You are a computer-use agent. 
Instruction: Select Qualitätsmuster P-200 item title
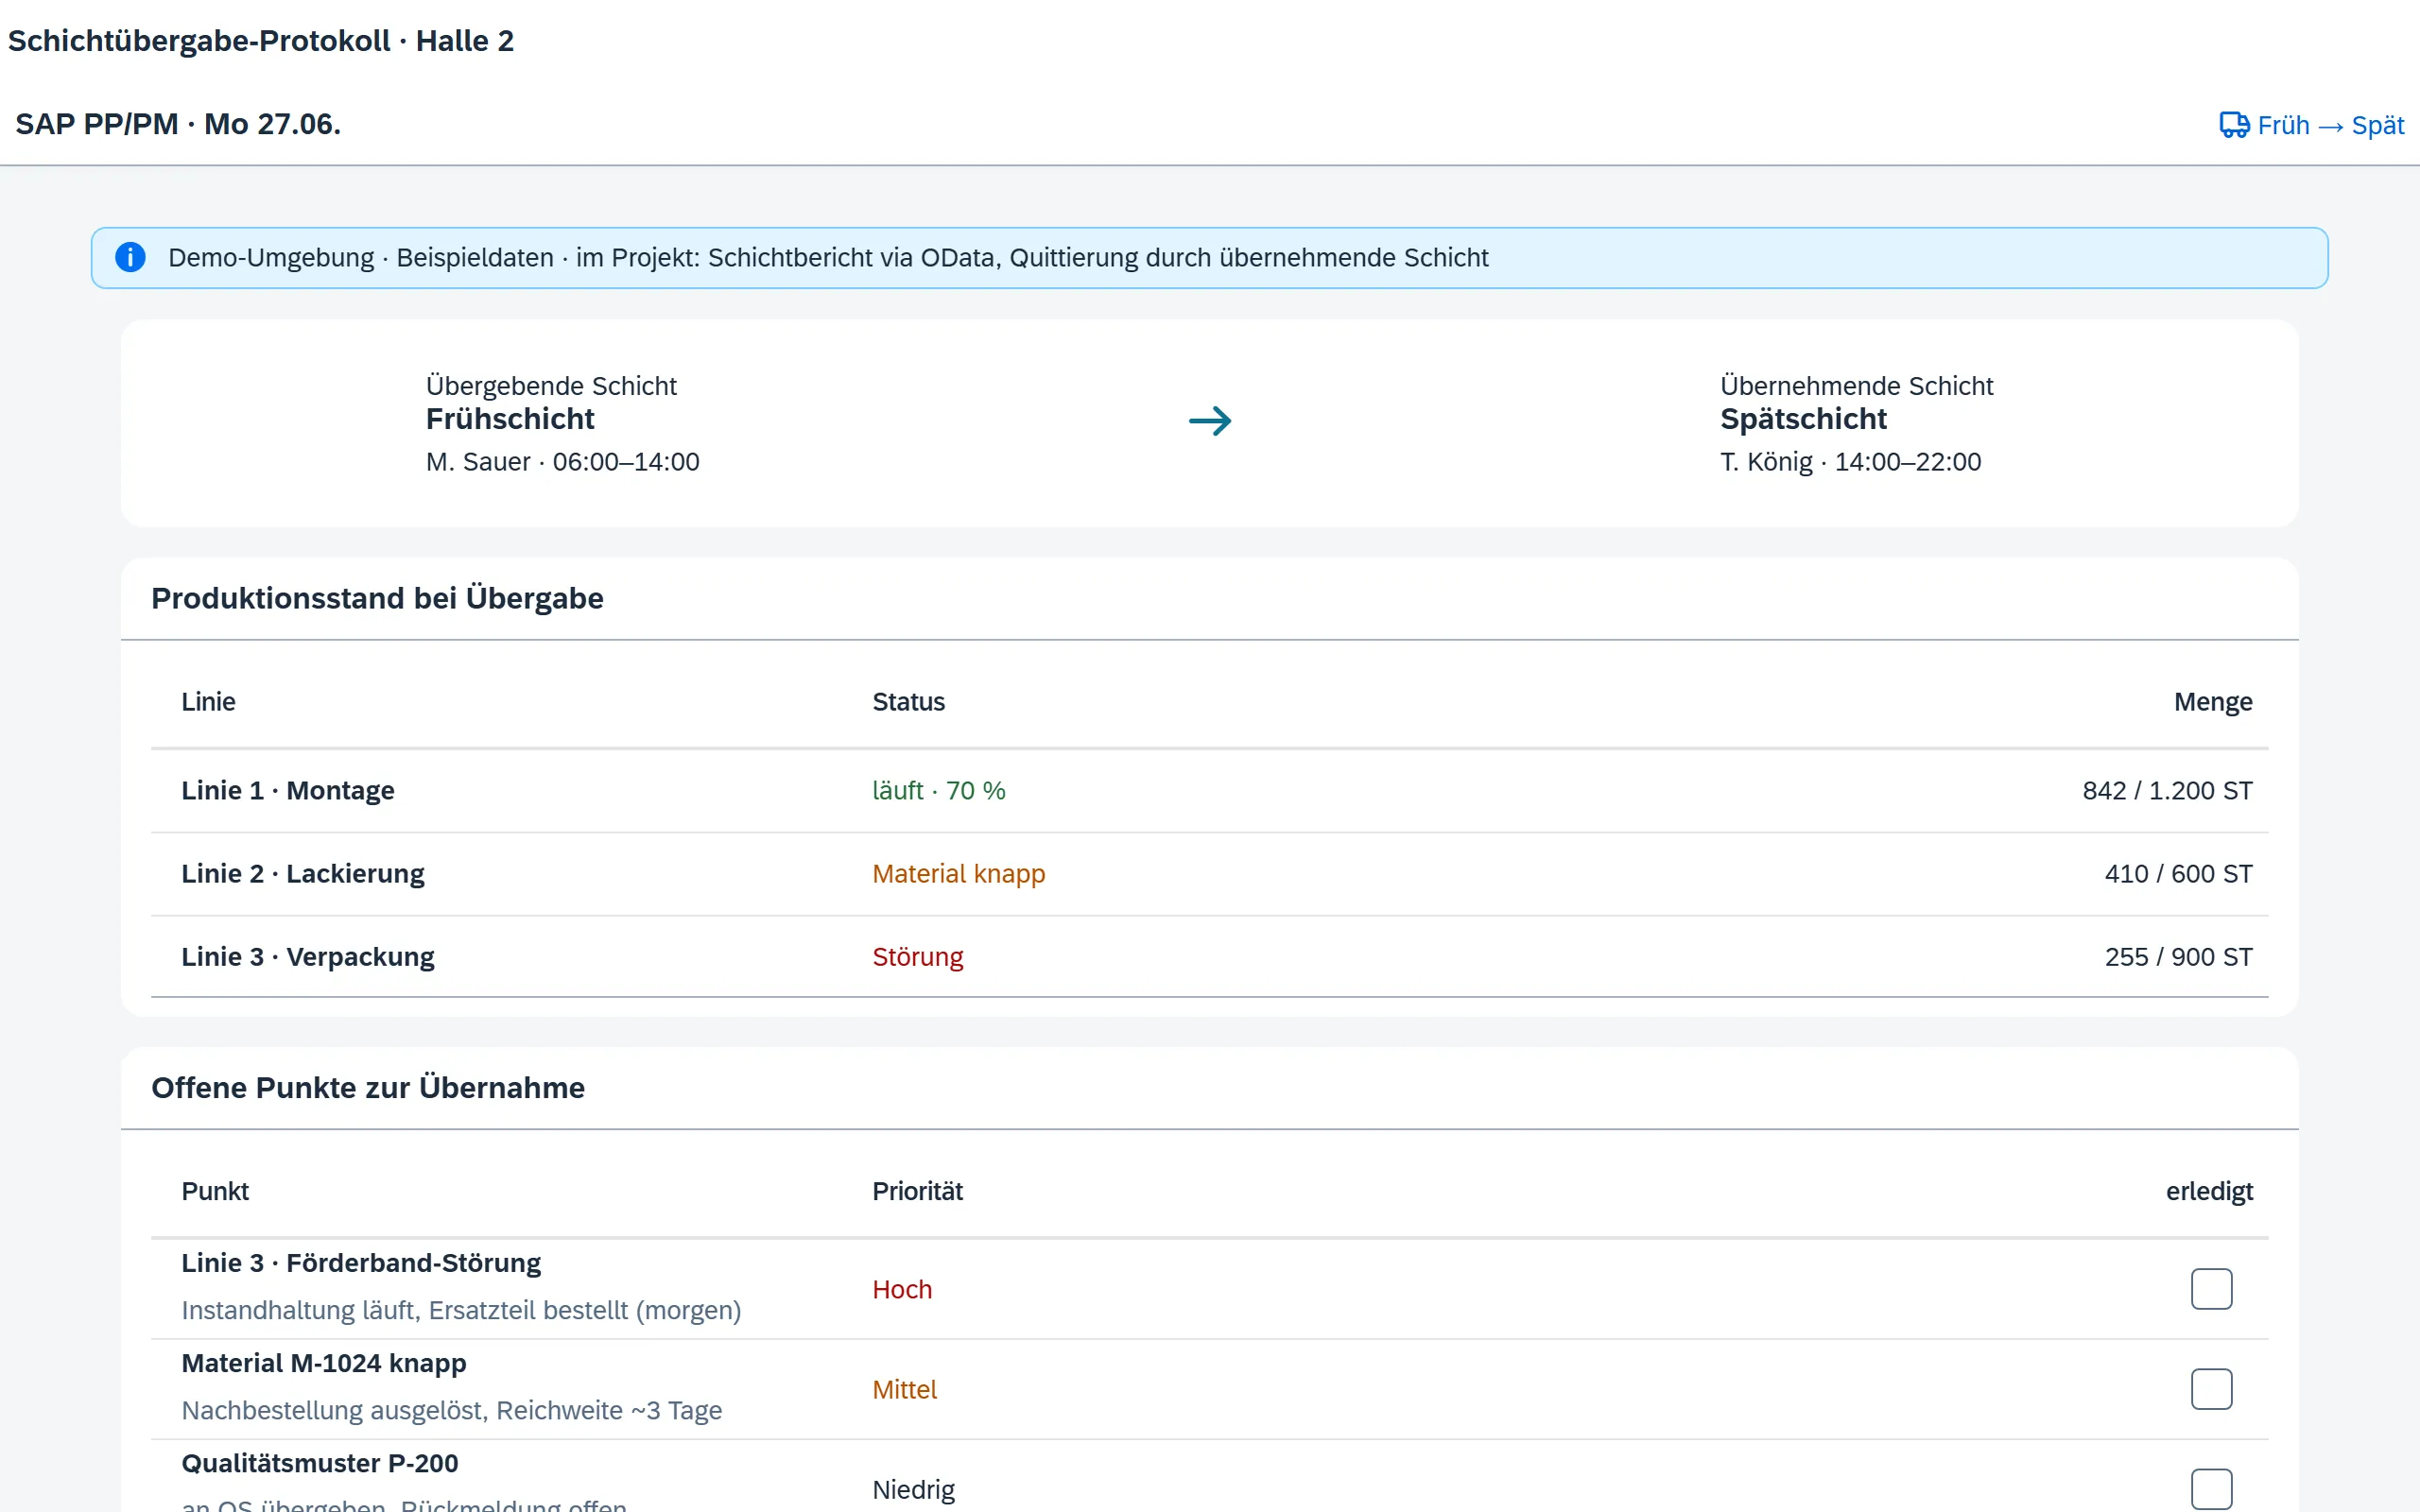320,1463
